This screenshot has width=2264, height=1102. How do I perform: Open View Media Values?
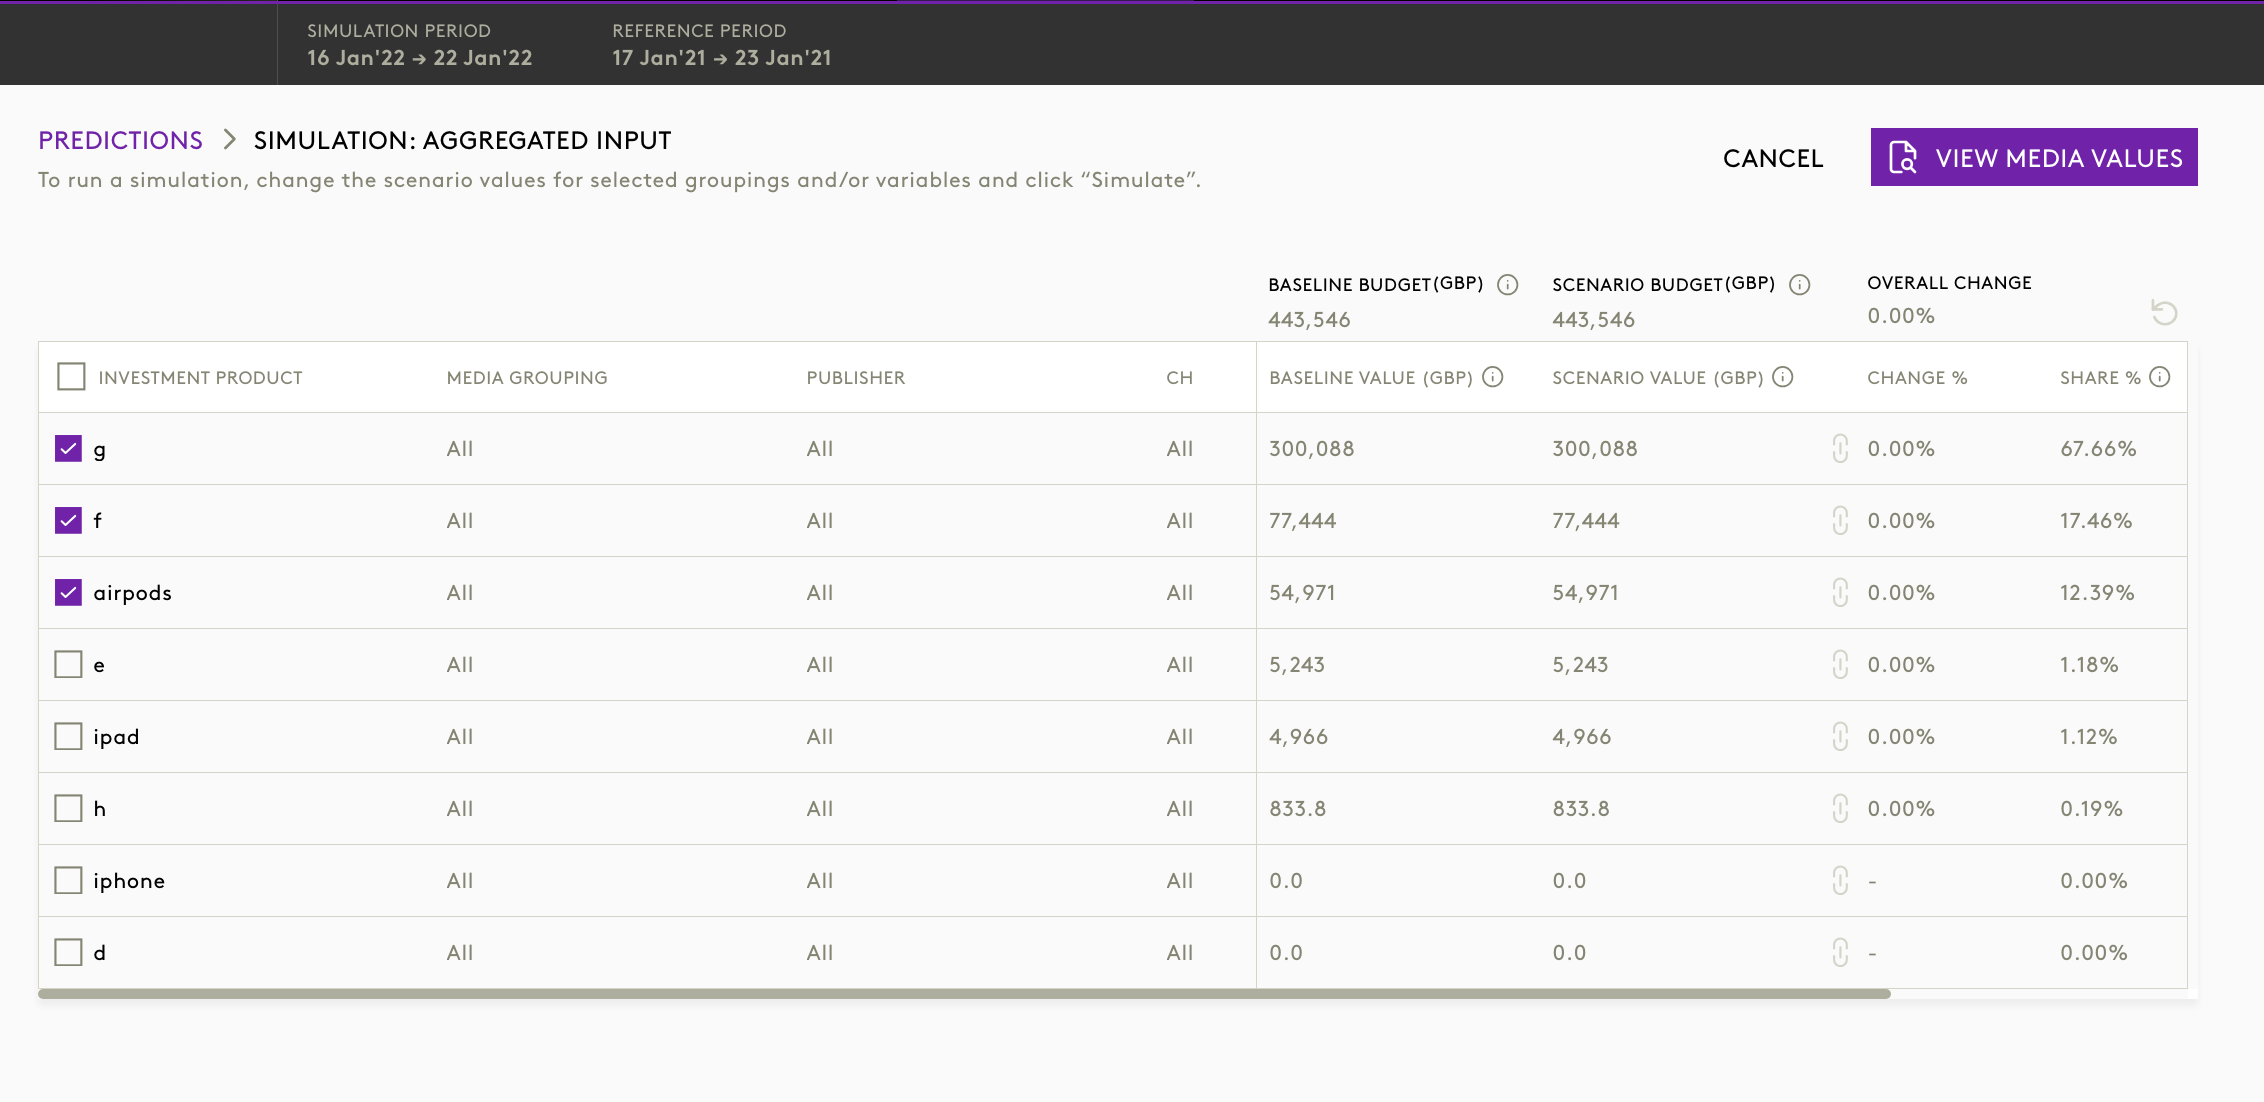(2033, 158)
